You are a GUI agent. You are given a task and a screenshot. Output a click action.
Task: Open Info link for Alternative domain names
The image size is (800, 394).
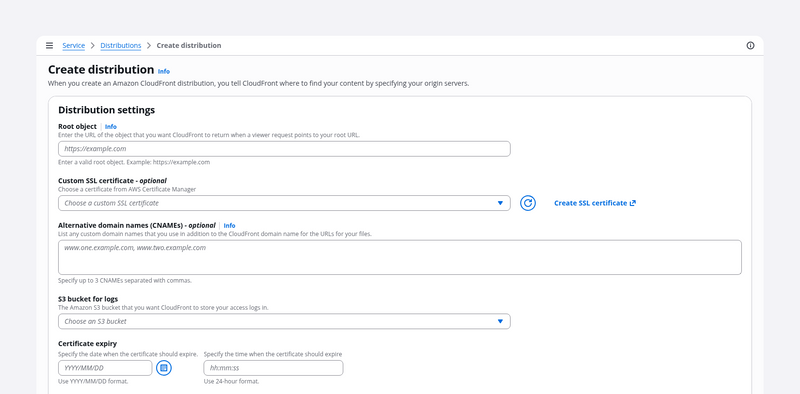pos(230,226)
